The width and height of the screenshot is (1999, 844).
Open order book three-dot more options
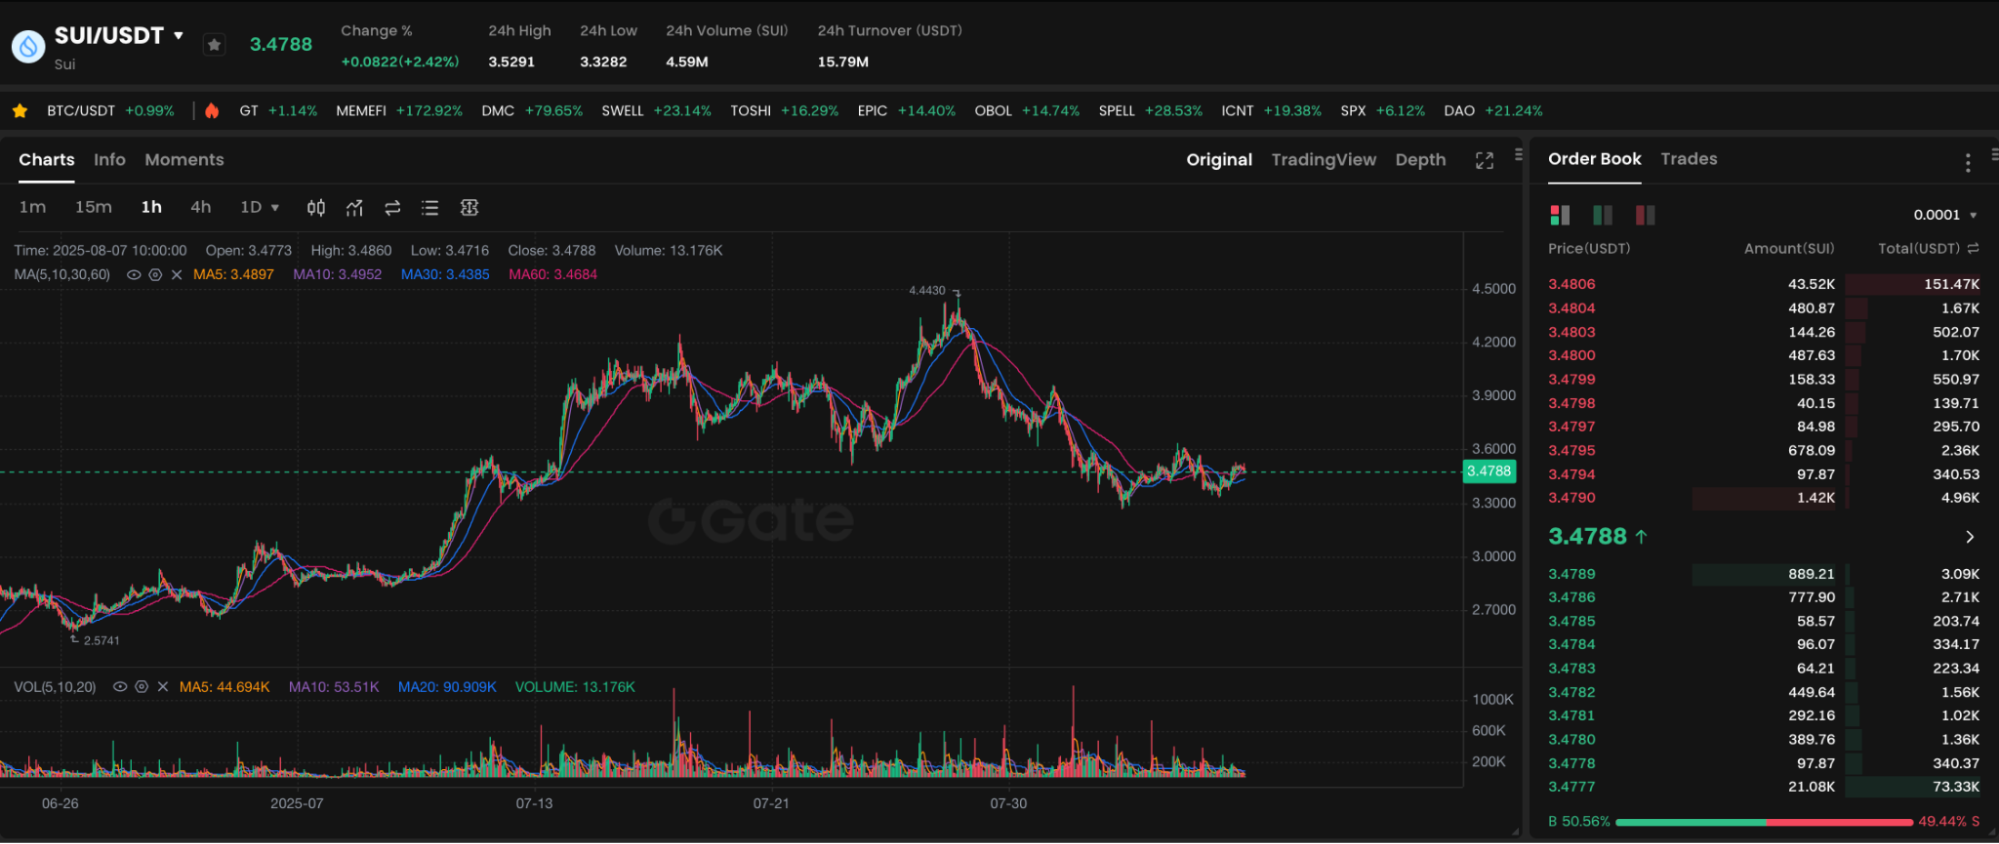click(x=1967, y=162)
